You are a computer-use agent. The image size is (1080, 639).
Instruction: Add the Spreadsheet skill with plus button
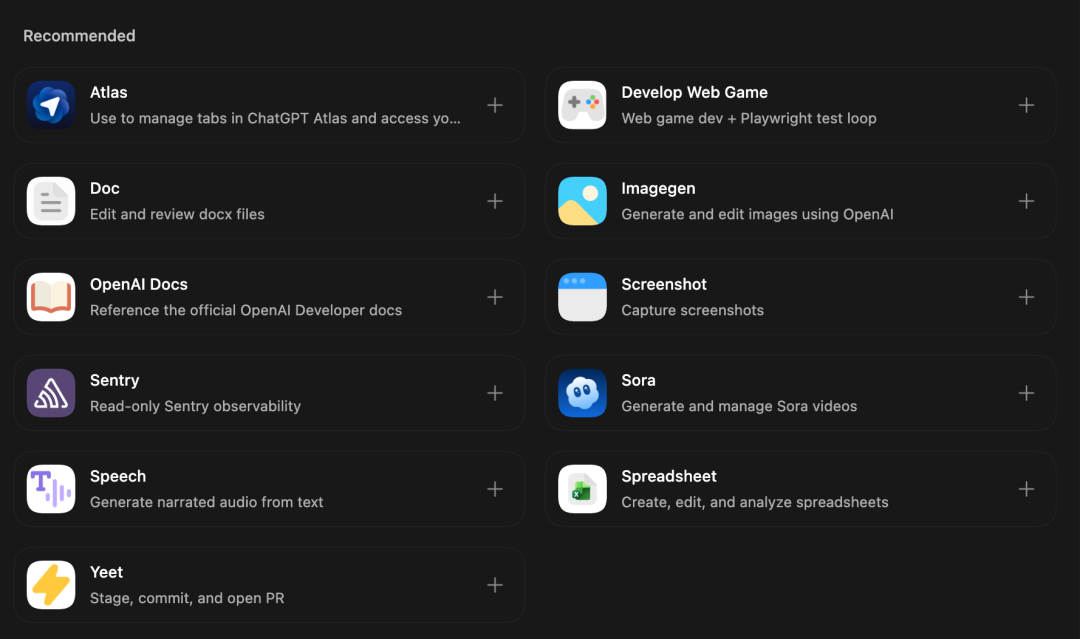point(1026,489)
